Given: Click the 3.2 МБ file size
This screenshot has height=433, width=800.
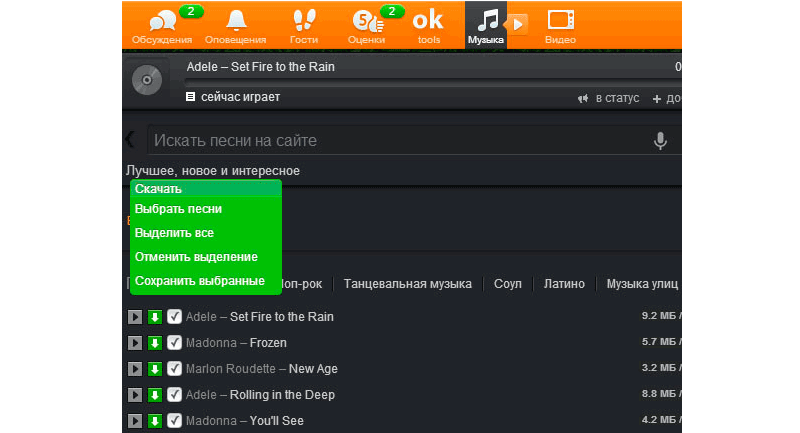Looking at the screenshot, I should click(659, 368).
